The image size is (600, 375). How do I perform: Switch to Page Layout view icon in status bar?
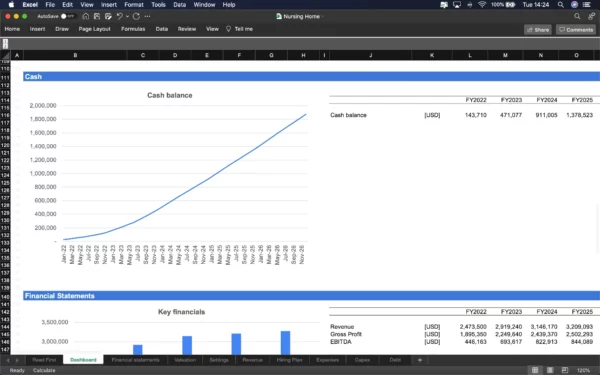pyautogui.click(x=550, y=370)
